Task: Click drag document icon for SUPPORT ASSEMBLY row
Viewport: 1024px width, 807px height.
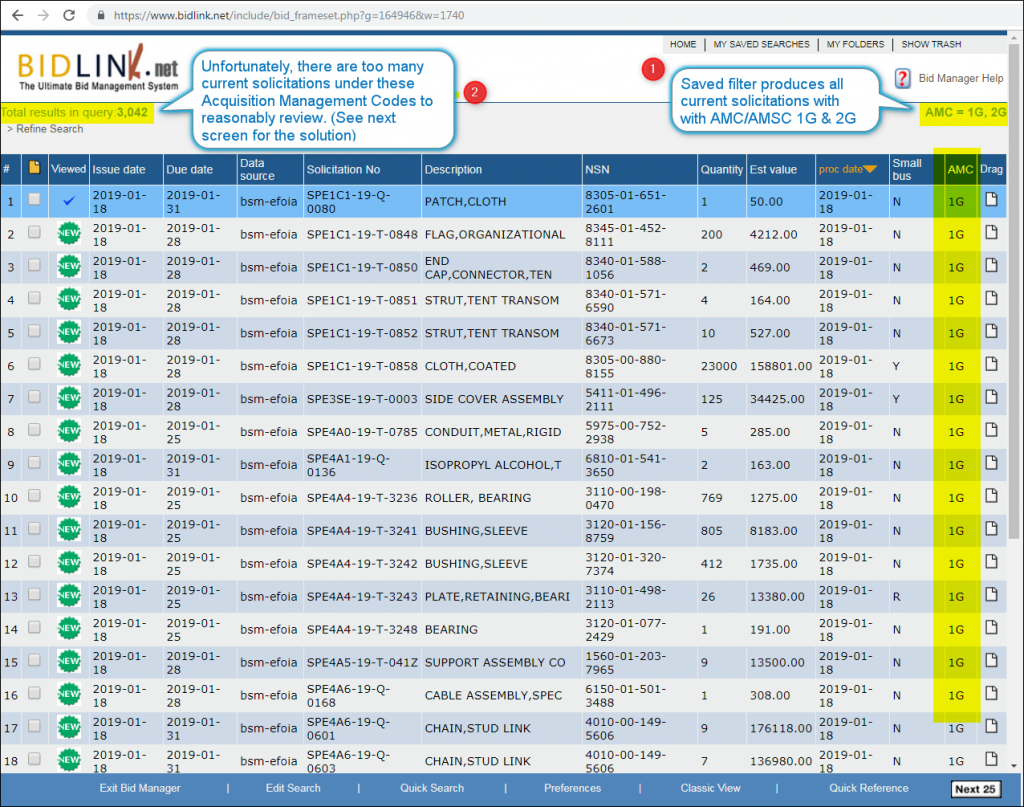Action: pyautogui.click(x=991, y=660)
